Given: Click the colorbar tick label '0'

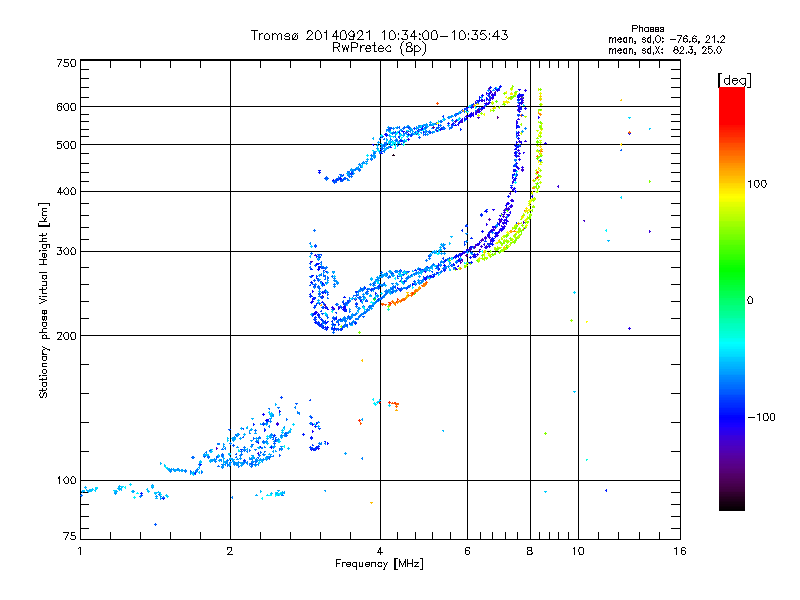Looking at the screenshot, I should 750,301.
